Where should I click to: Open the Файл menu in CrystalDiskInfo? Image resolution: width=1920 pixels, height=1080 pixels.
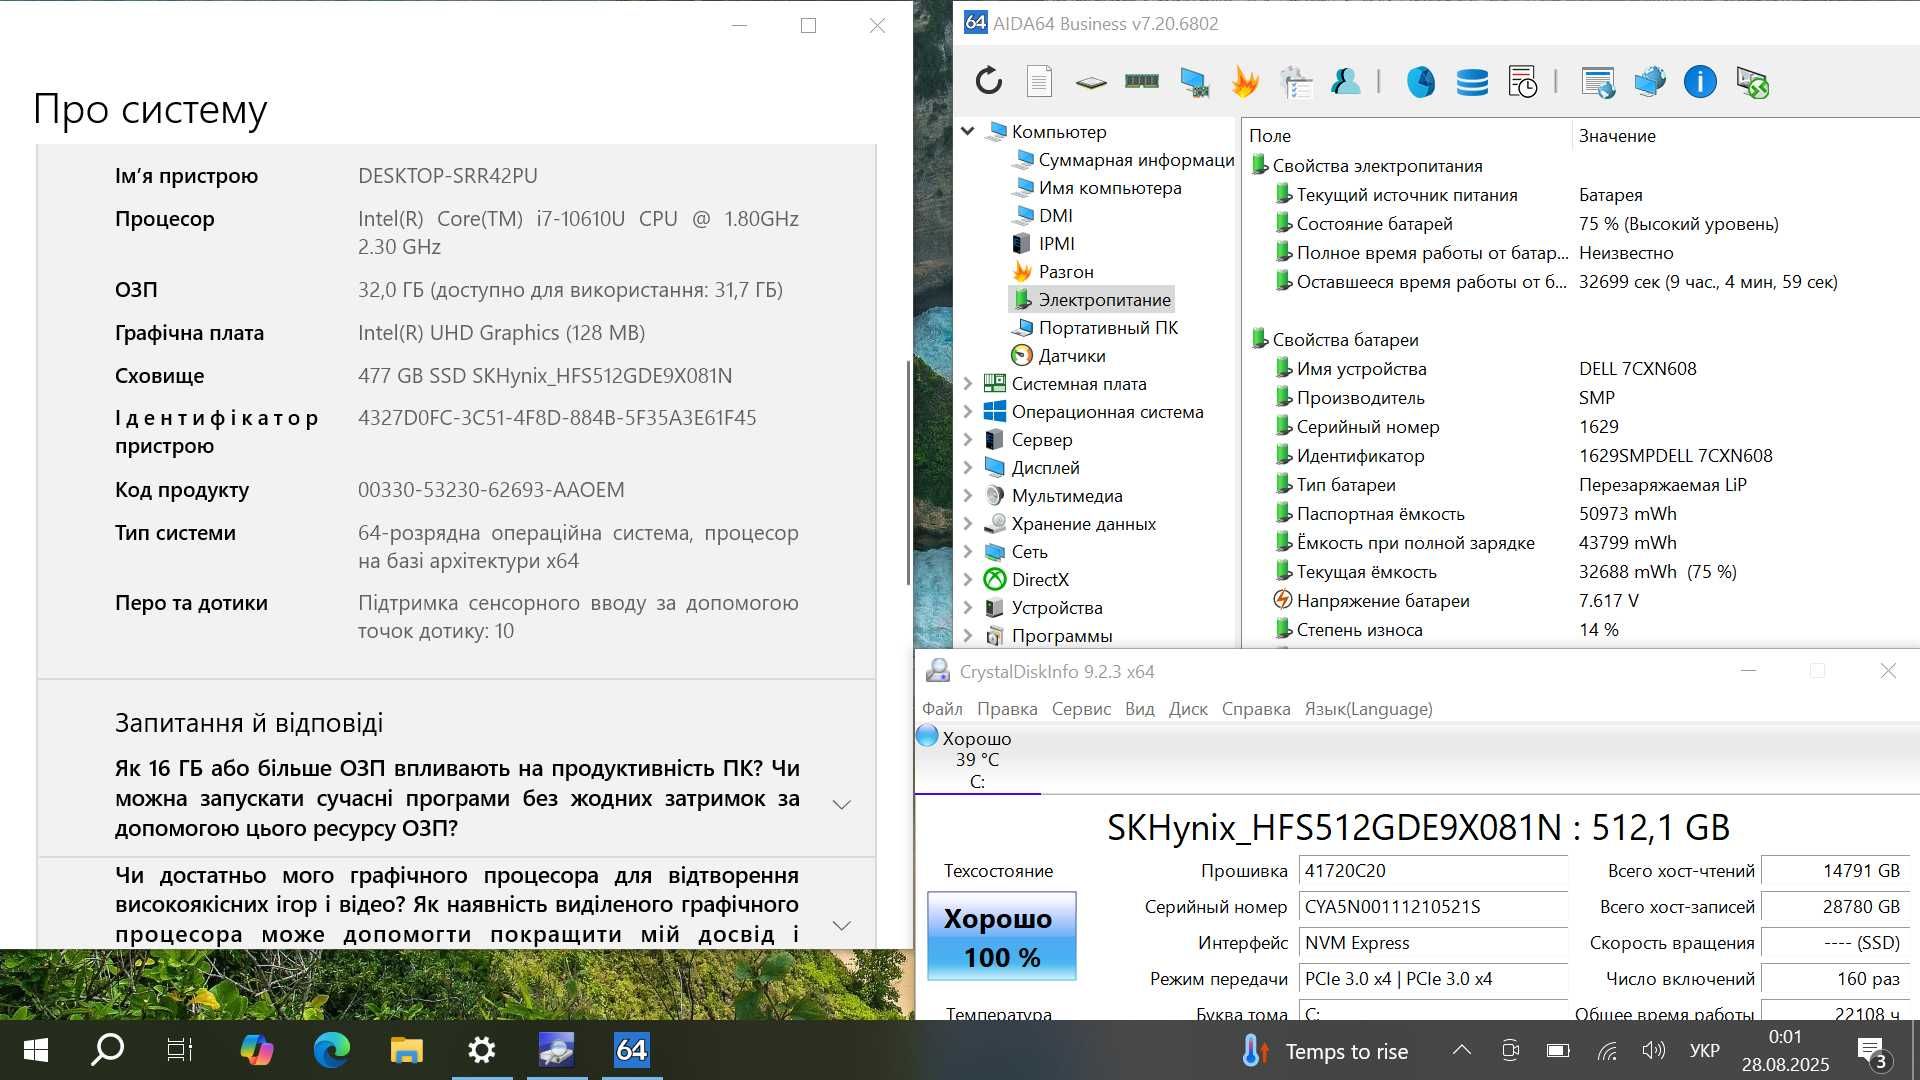tap(941, 708)
